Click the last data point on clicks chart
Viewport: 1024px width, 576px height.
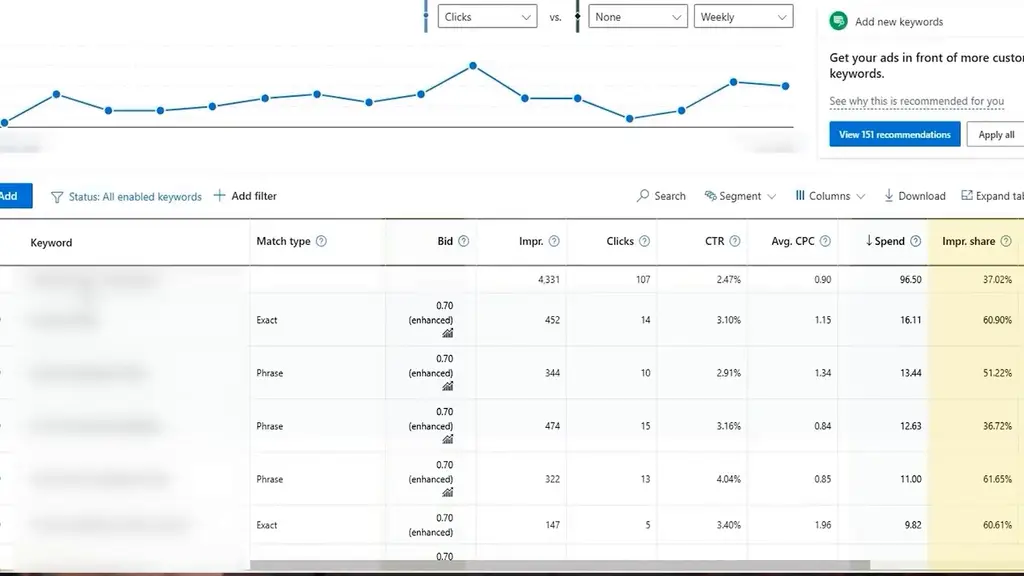click(786, 86)
